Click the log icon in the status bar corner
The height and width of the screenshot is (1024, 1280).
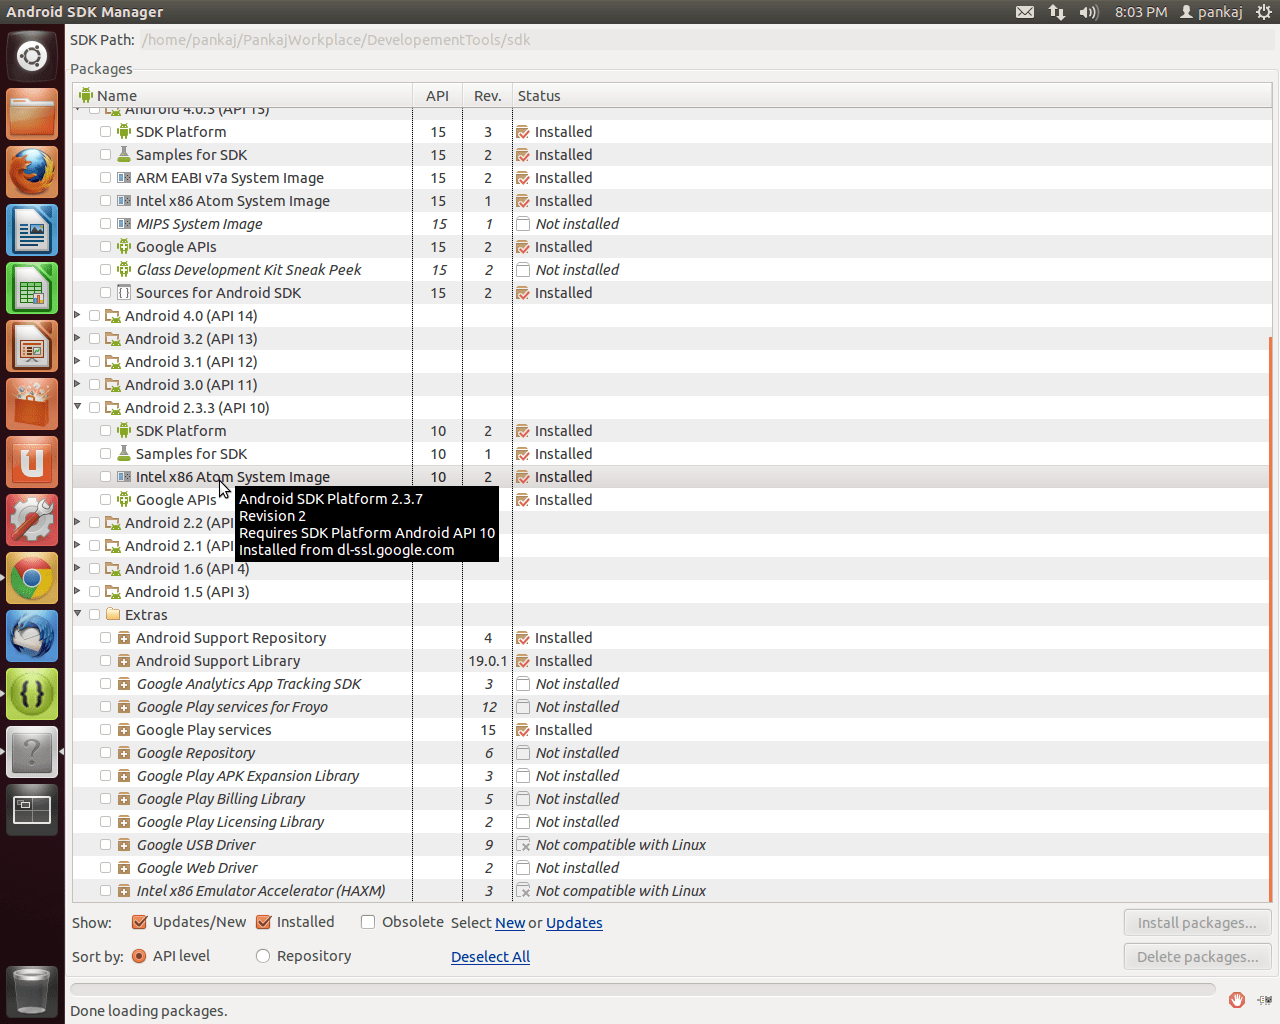[x=1265, y=1000]
